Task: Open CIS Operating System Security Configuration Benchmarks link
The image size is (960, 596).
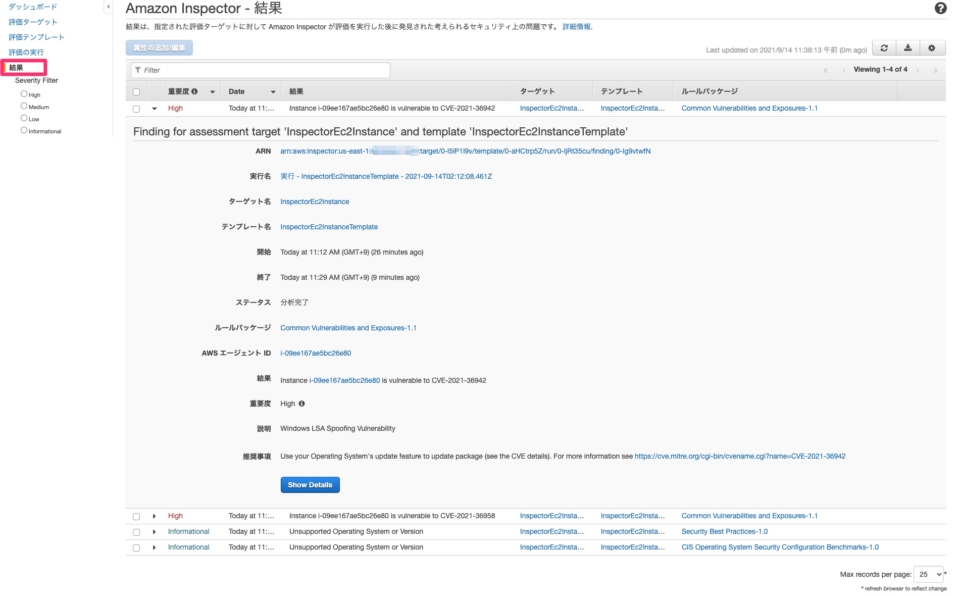Action: click(779, 547)
